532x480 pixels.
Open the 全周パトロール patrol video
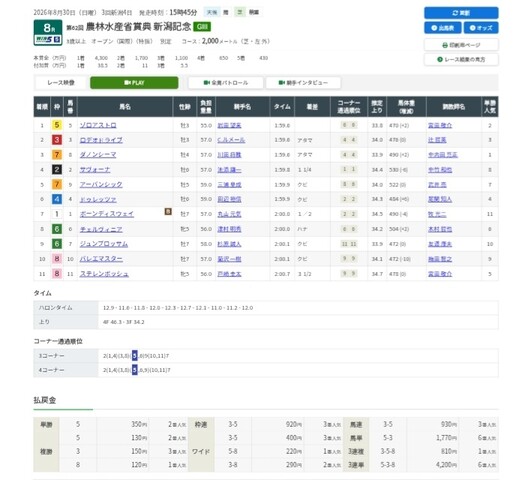(226, 83)
